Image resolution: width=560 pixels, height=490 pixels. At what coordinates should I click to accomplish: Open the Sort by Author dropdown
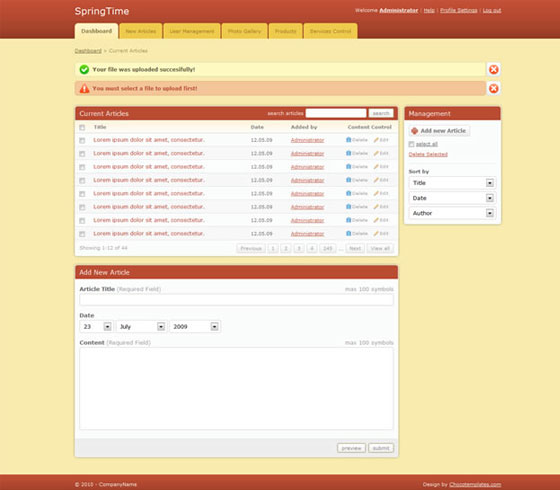[x=452, y=213]
